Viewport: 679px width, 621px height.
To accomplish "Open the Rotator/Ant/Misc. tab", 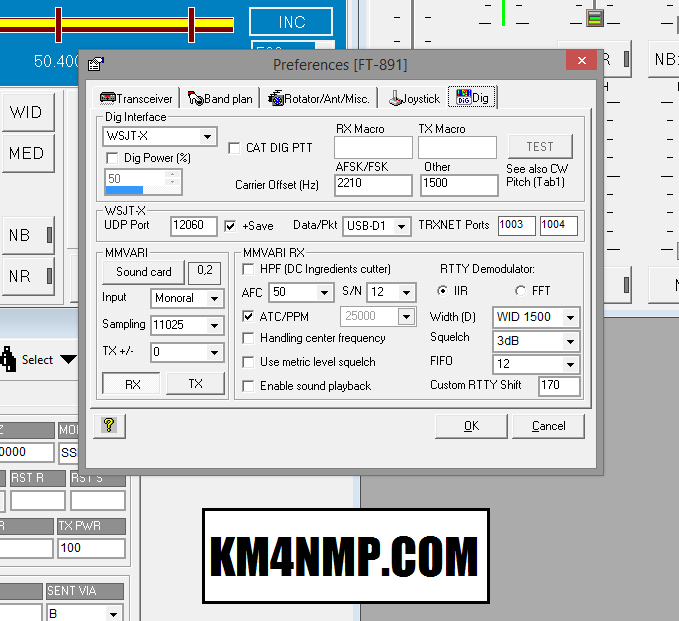I will pos(319,98).
